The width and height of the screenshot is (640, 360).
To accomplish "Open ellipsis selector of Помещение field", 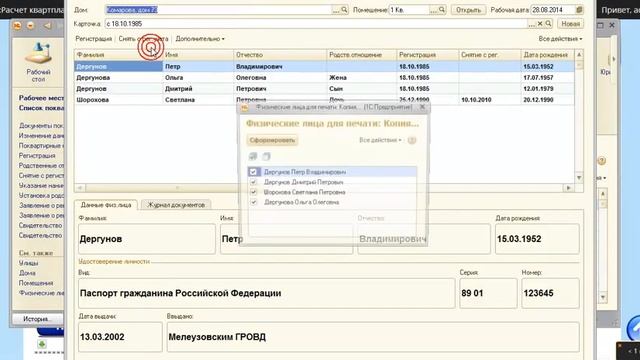I will [x=433, y=10].
